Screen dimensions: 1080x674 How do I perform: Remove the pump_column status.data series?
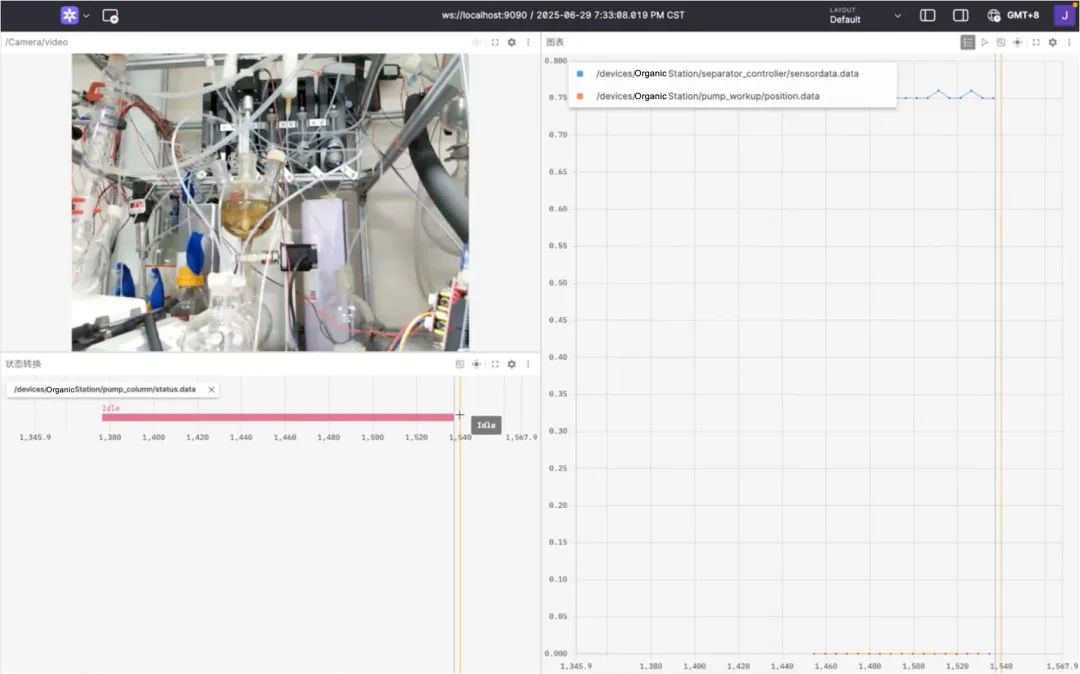tap(211, 389)
